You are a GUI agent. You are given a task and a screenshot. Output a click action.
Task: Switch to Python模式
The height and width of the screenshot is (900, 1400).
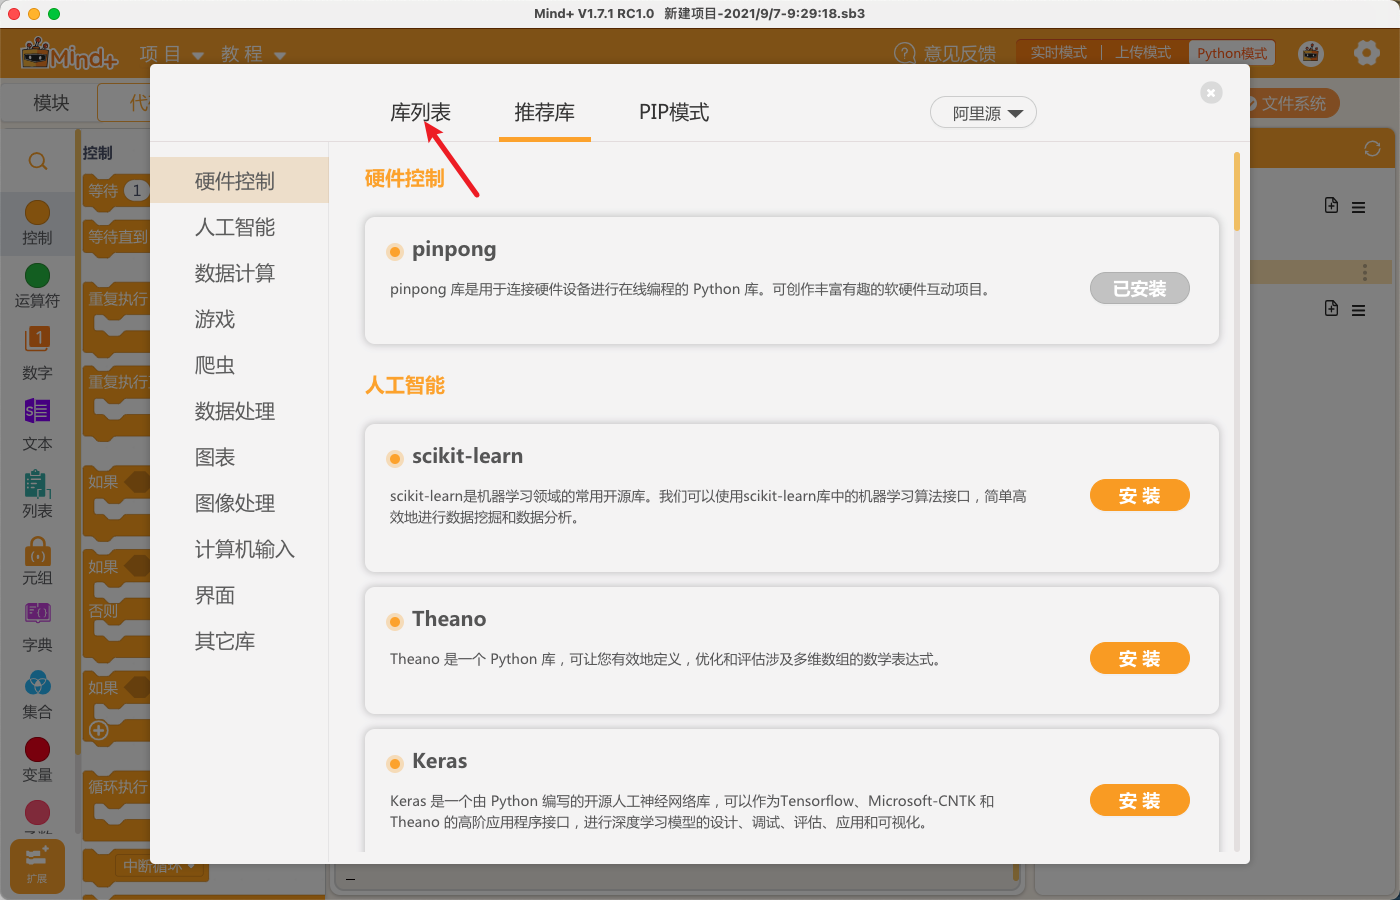pyautogui.click(x=1232, y=53)
